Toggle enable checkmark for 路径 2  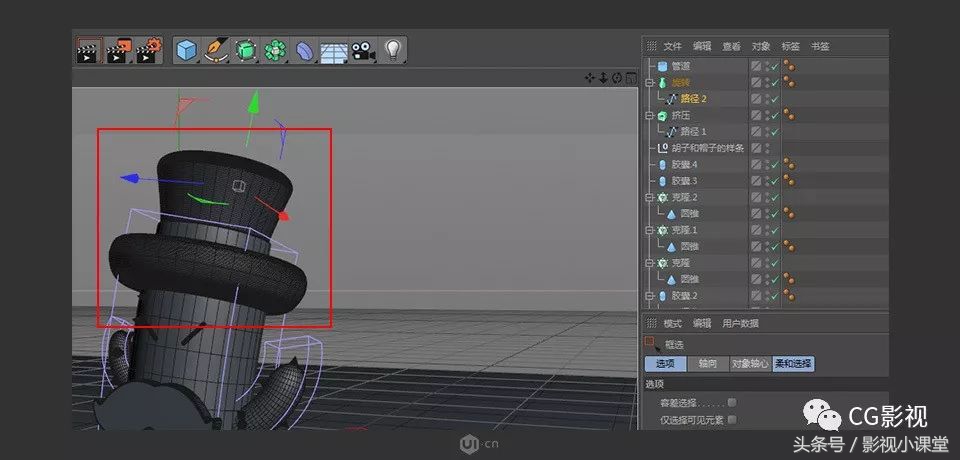point(774,99)
